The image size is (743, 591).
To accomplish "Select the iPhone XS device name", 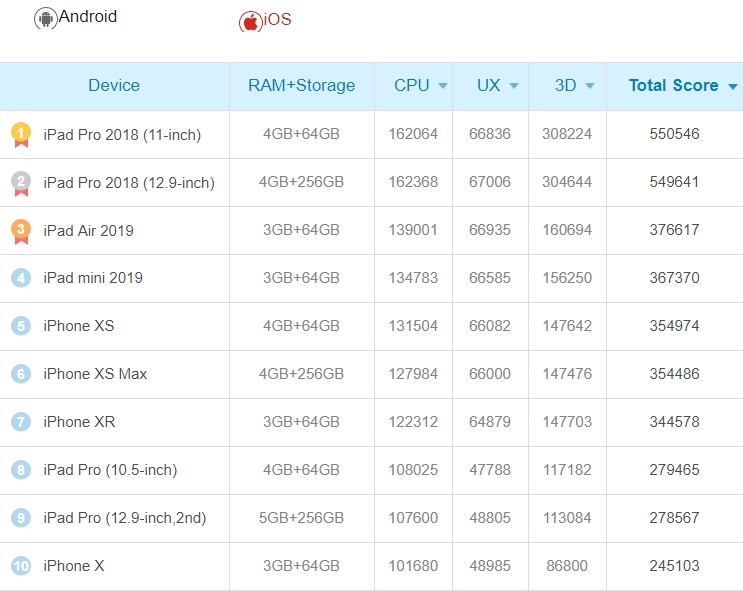I will point(79,326).
